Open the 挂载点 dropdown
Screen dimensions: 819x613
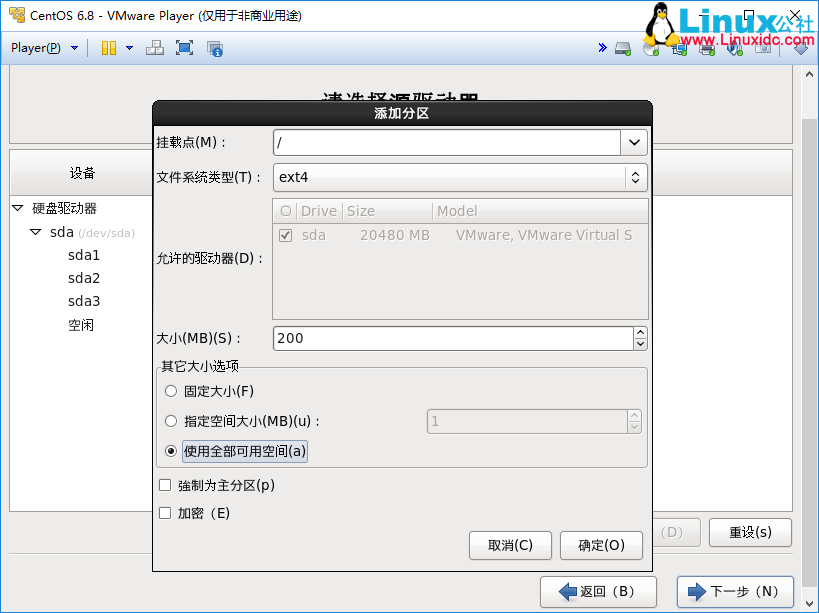point(634,141)
